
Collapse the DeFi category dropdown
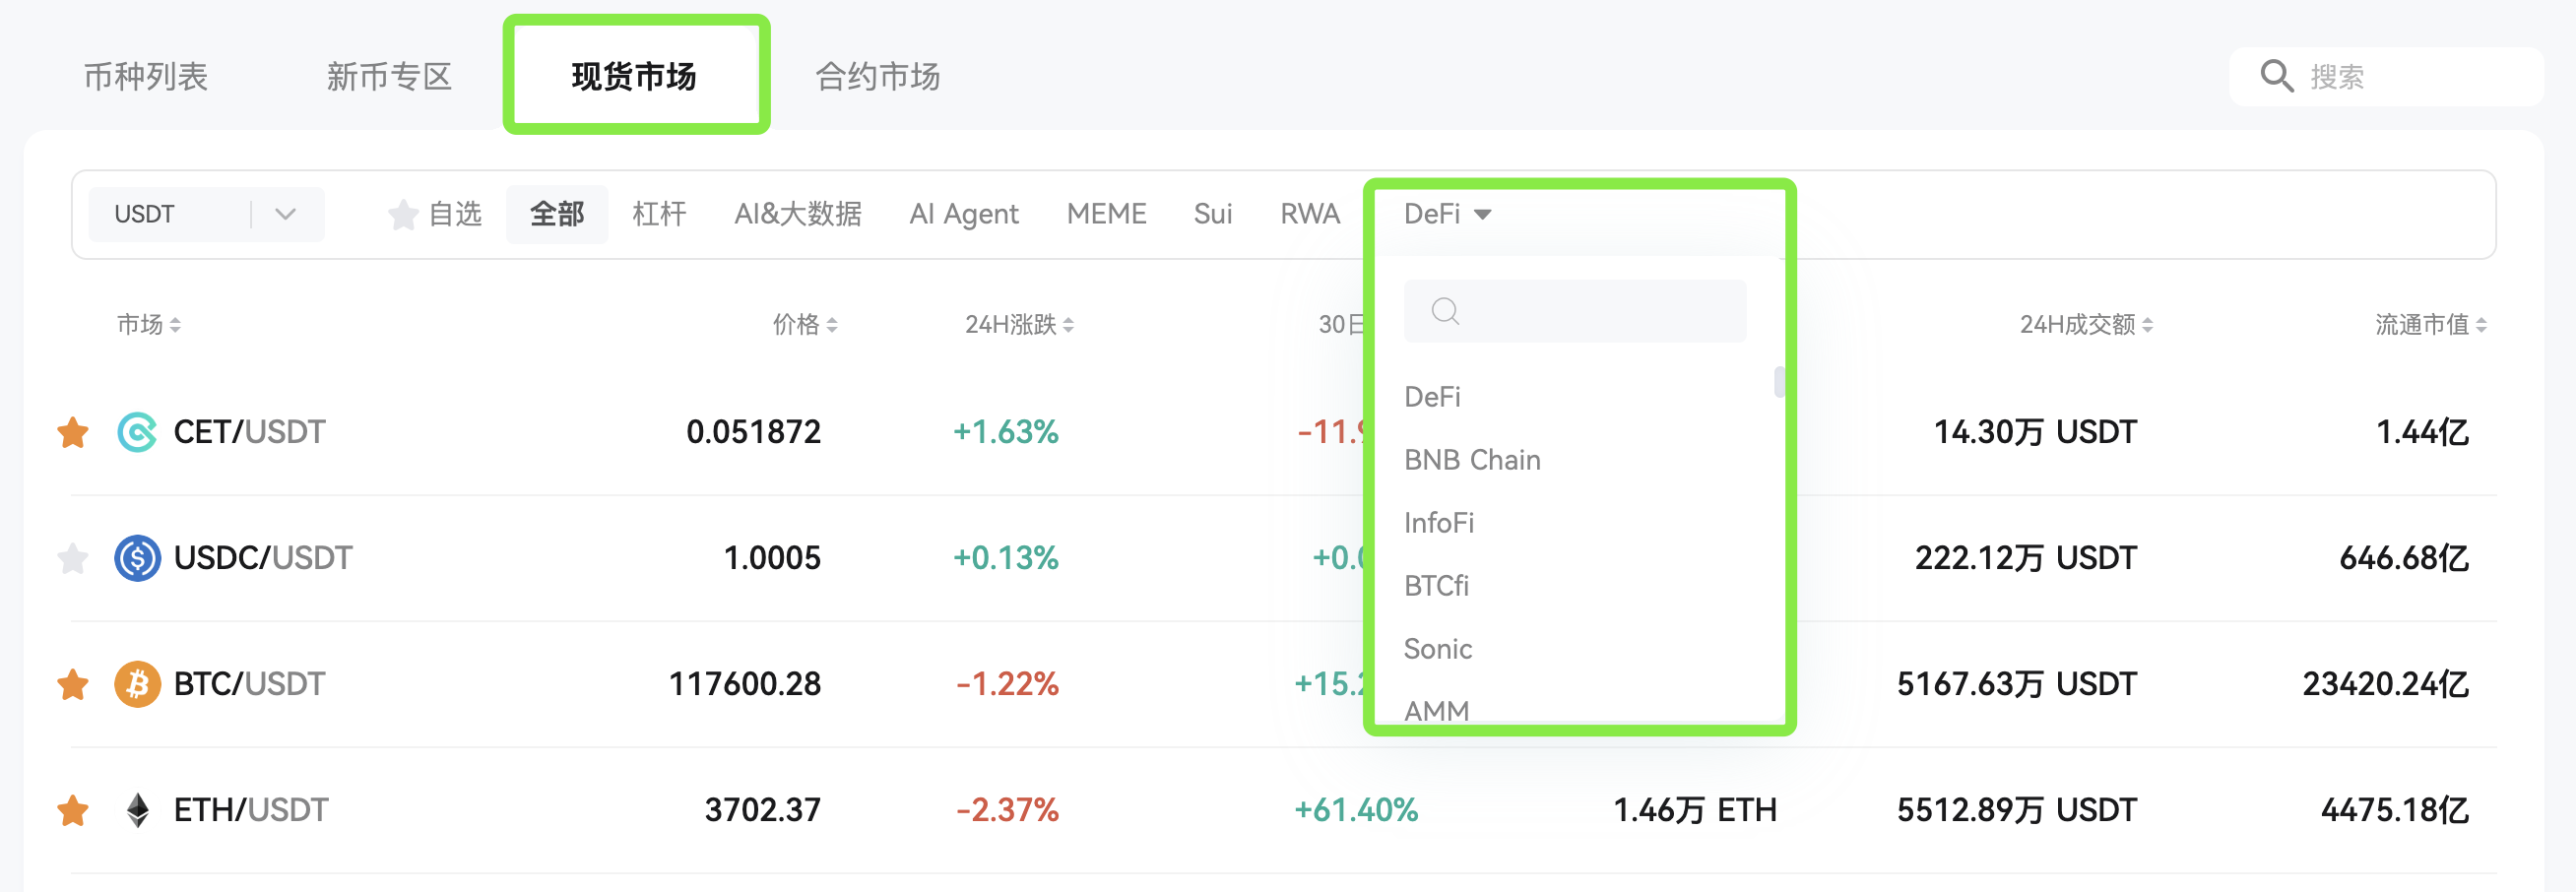coord(1446,214)
